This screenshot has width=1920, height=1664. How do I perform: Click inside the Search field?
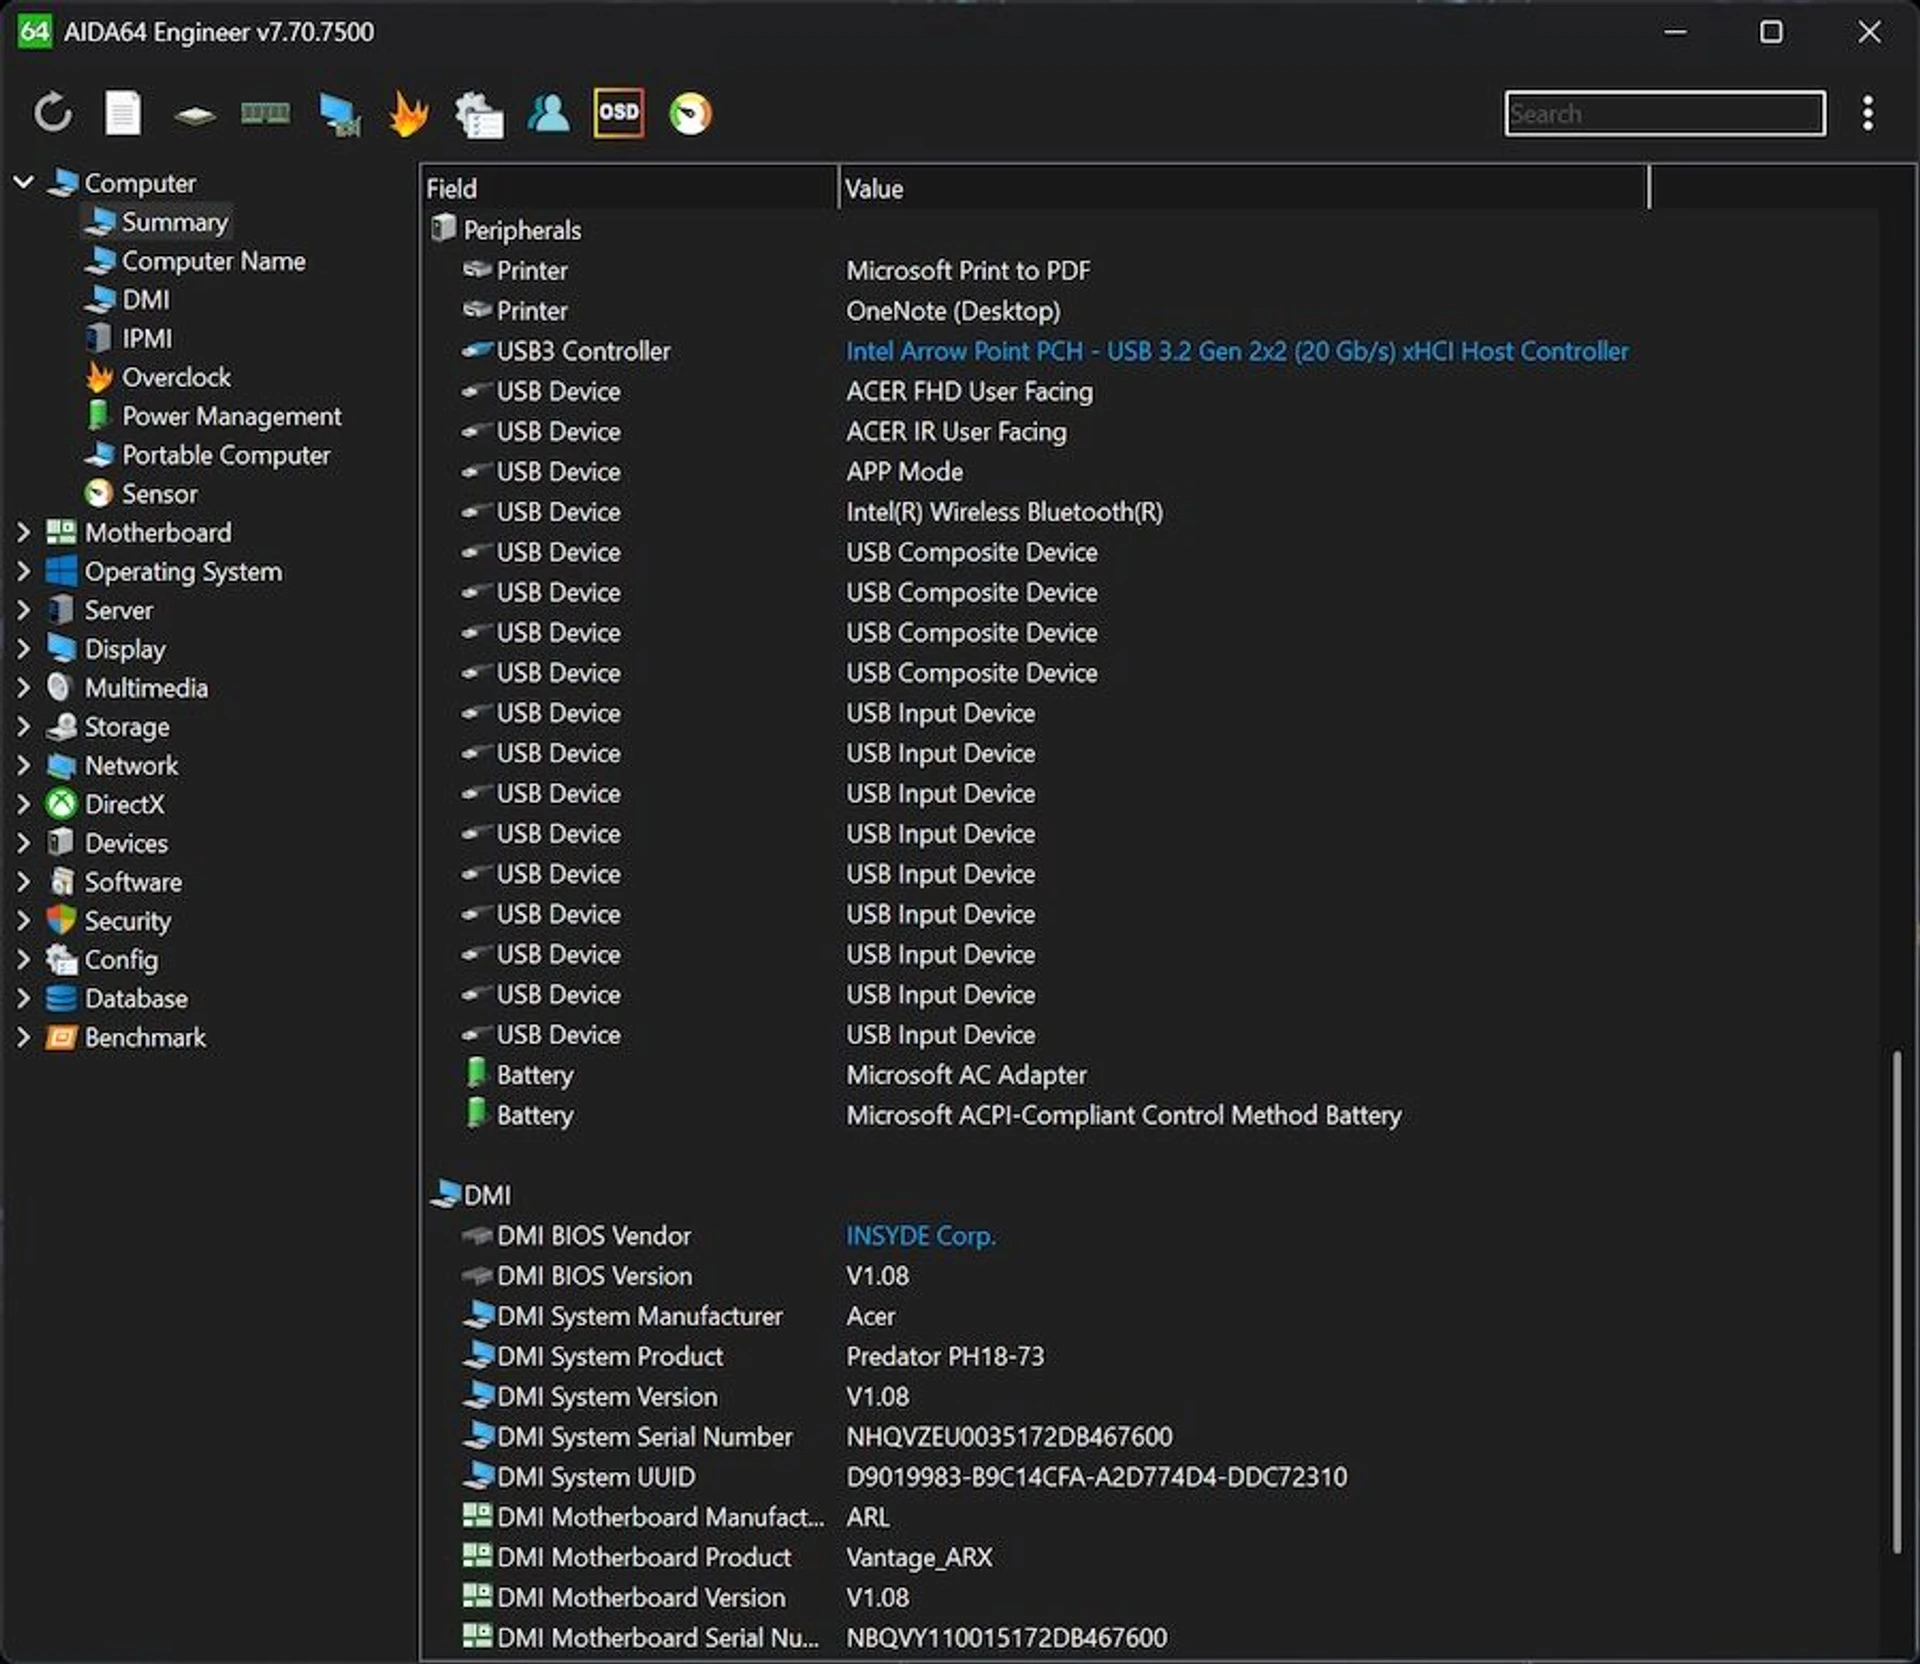(x=1664, y=113)
